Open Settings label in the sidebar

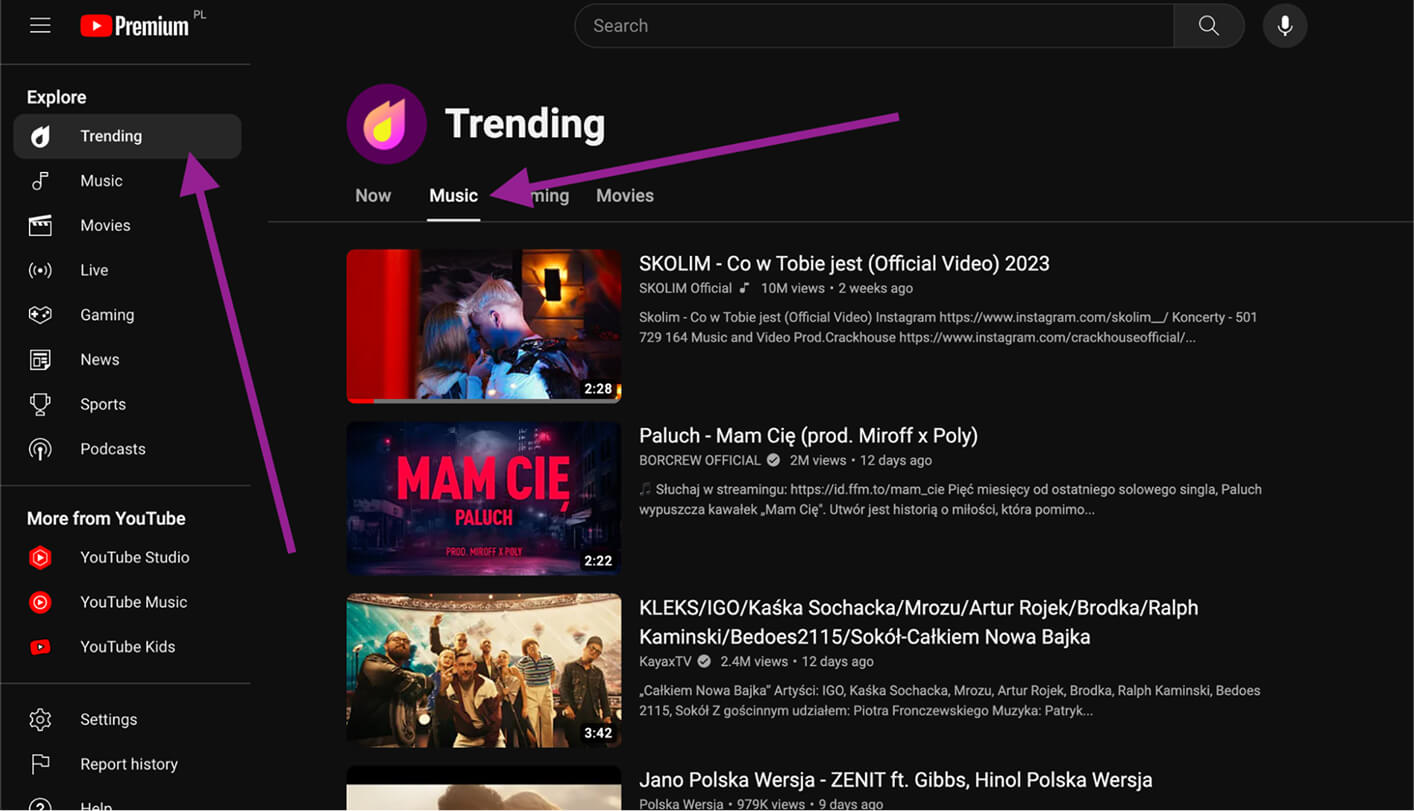[x=109, y=720]
